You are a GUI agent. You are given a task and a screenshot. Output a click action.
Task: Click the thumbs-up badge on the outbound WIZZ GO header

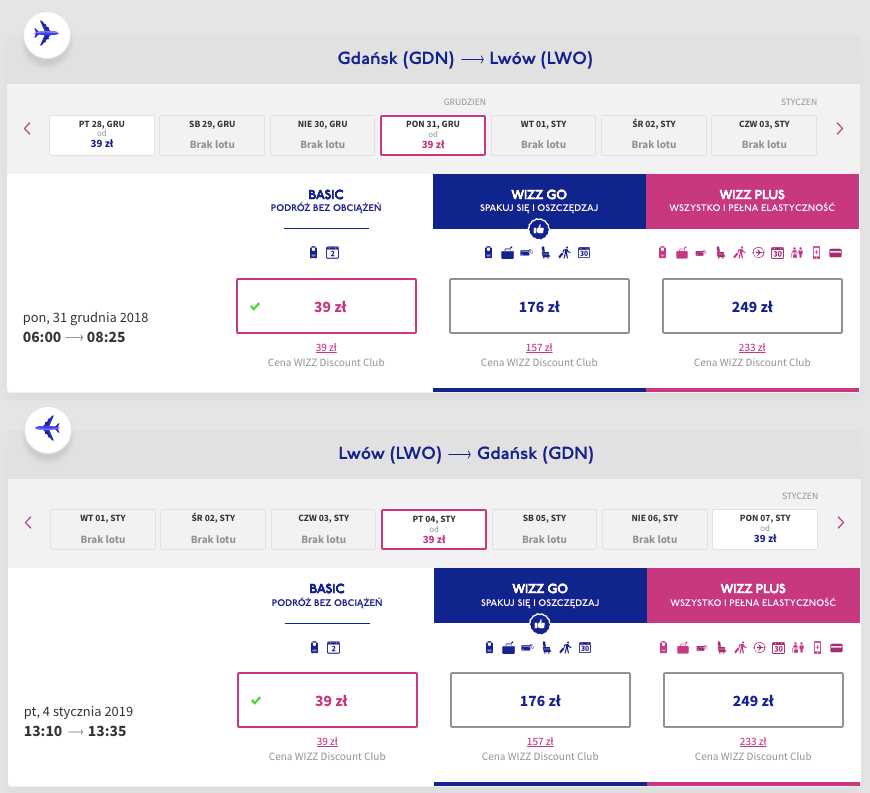[x=539, y=229]
